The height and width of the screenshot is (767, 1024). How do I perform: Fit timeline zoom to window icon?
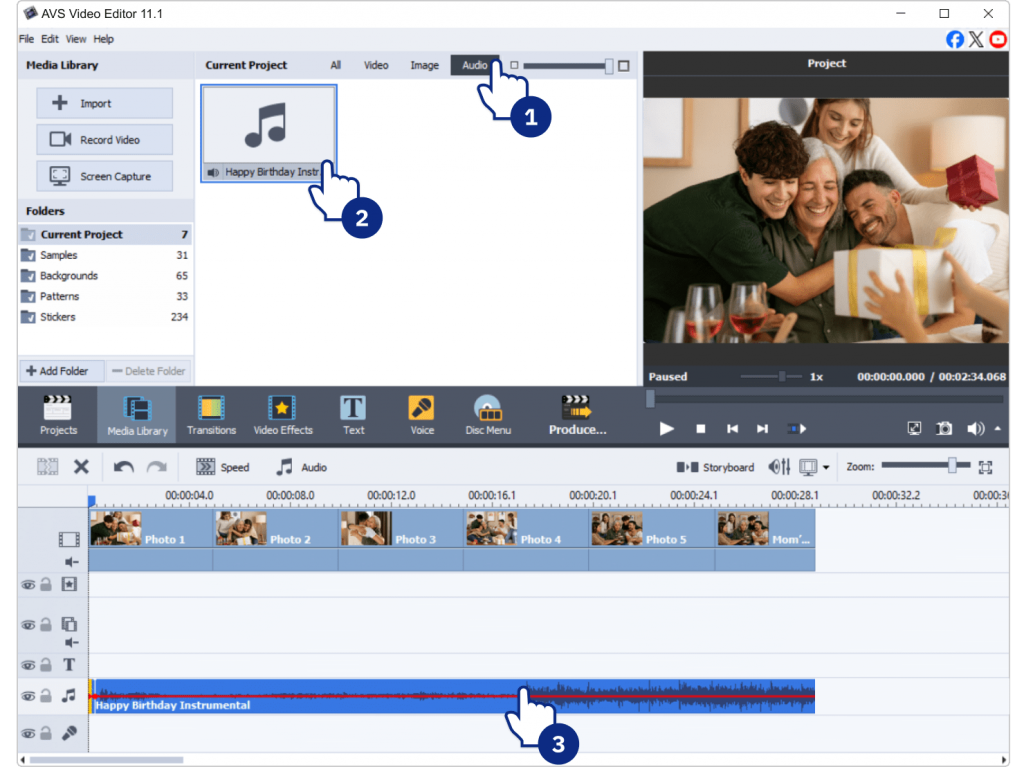[985, 467]
